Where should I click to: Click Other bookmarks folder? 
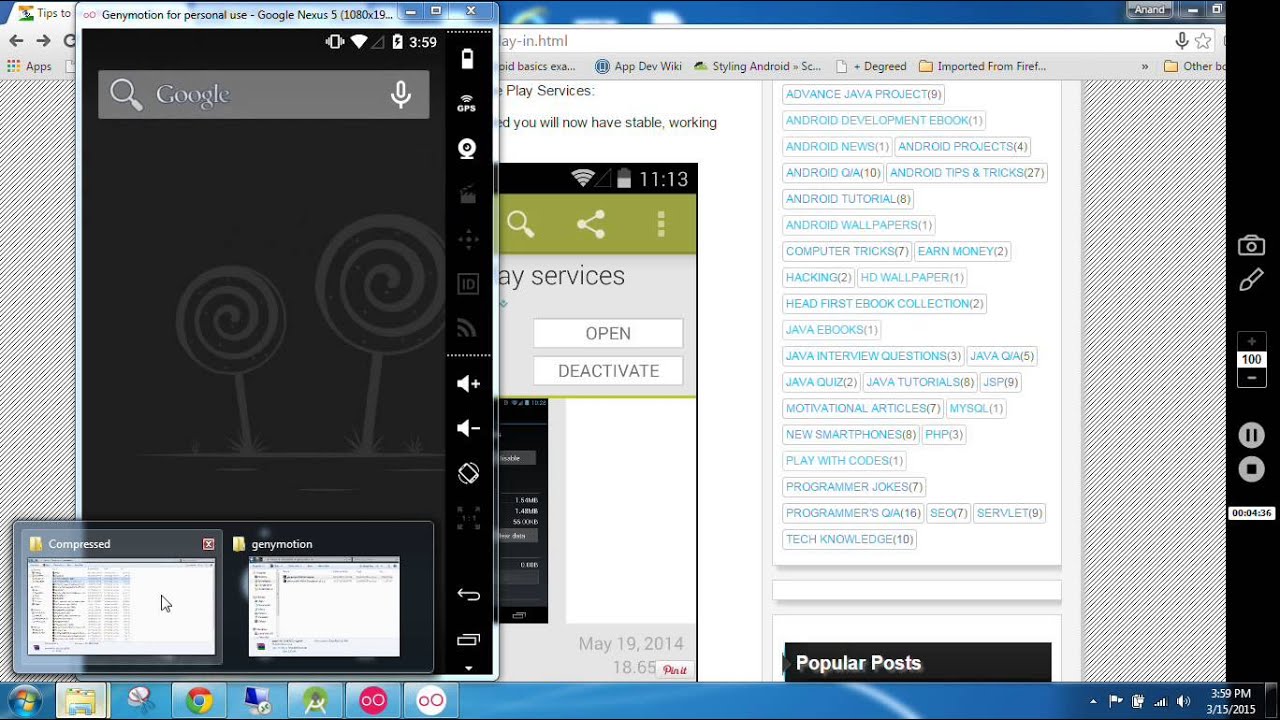click(1195, 67)
